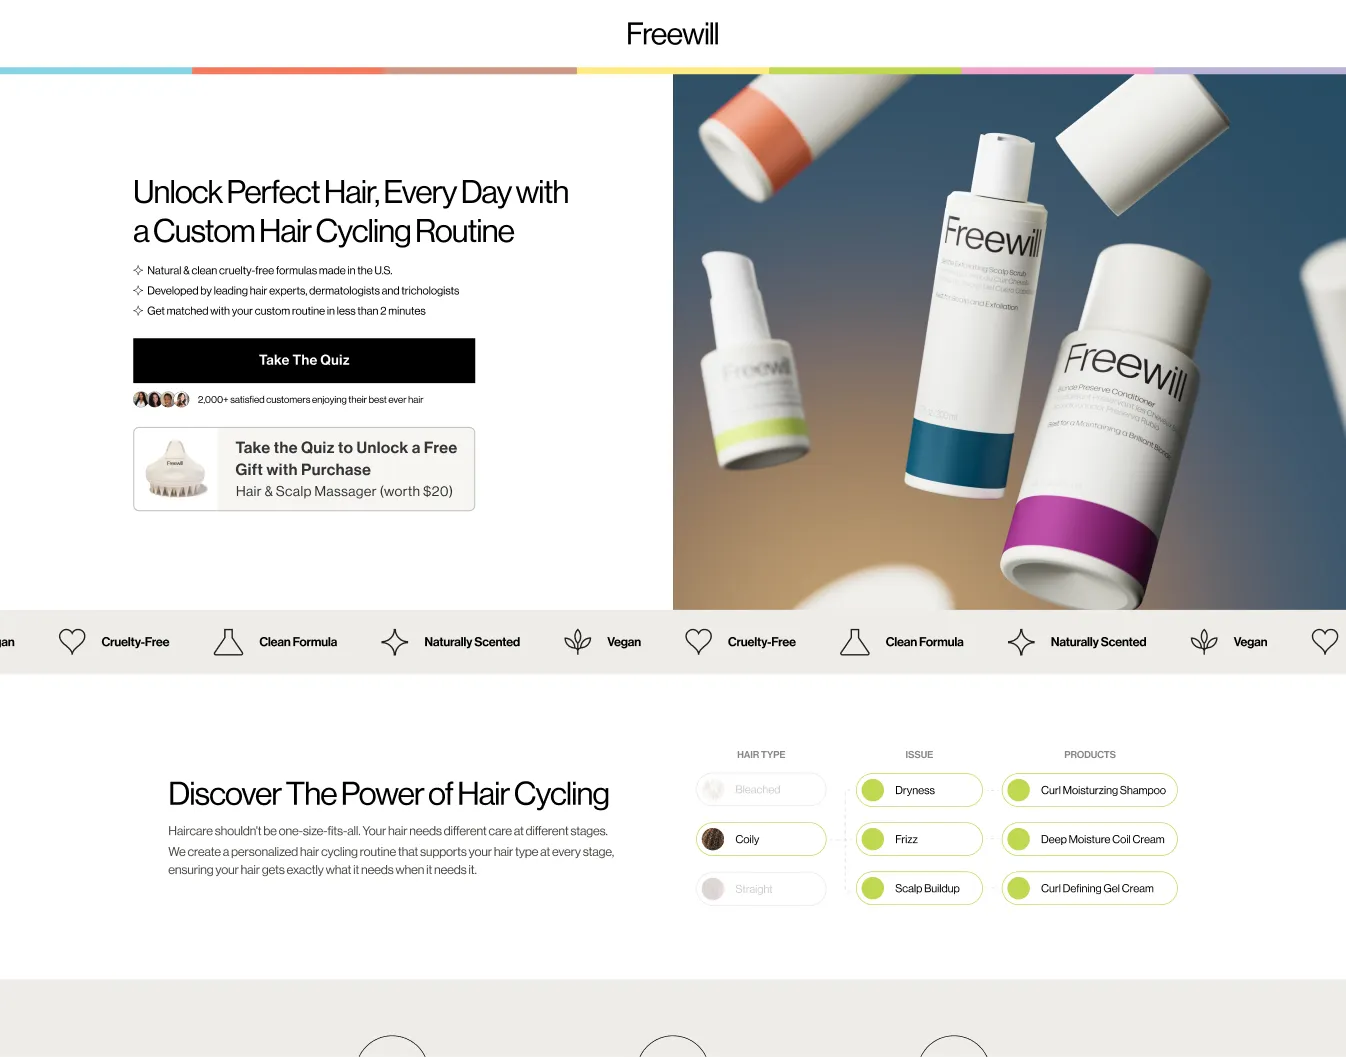Choose the Scalp Buildup issue chip
Image resolution: width=1346 pixels, height=1057 pixels.
point(919,888)
